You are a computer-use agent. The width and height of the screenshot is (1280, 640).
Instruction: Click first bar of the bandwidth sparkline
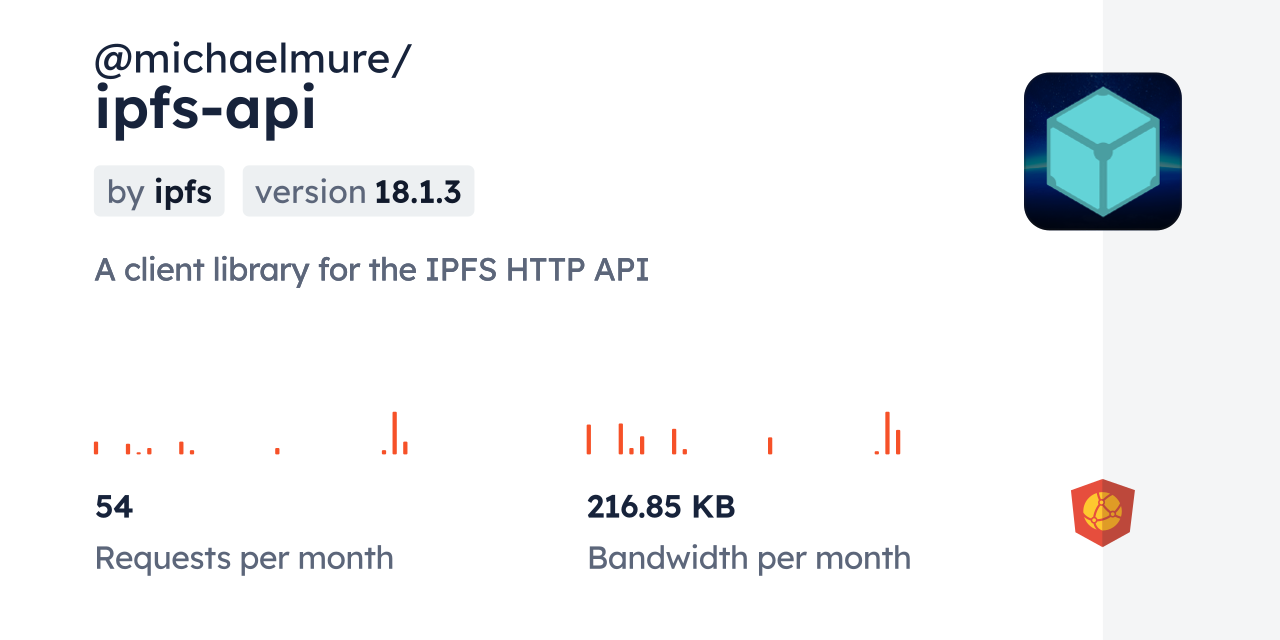(x=589, y=439)
